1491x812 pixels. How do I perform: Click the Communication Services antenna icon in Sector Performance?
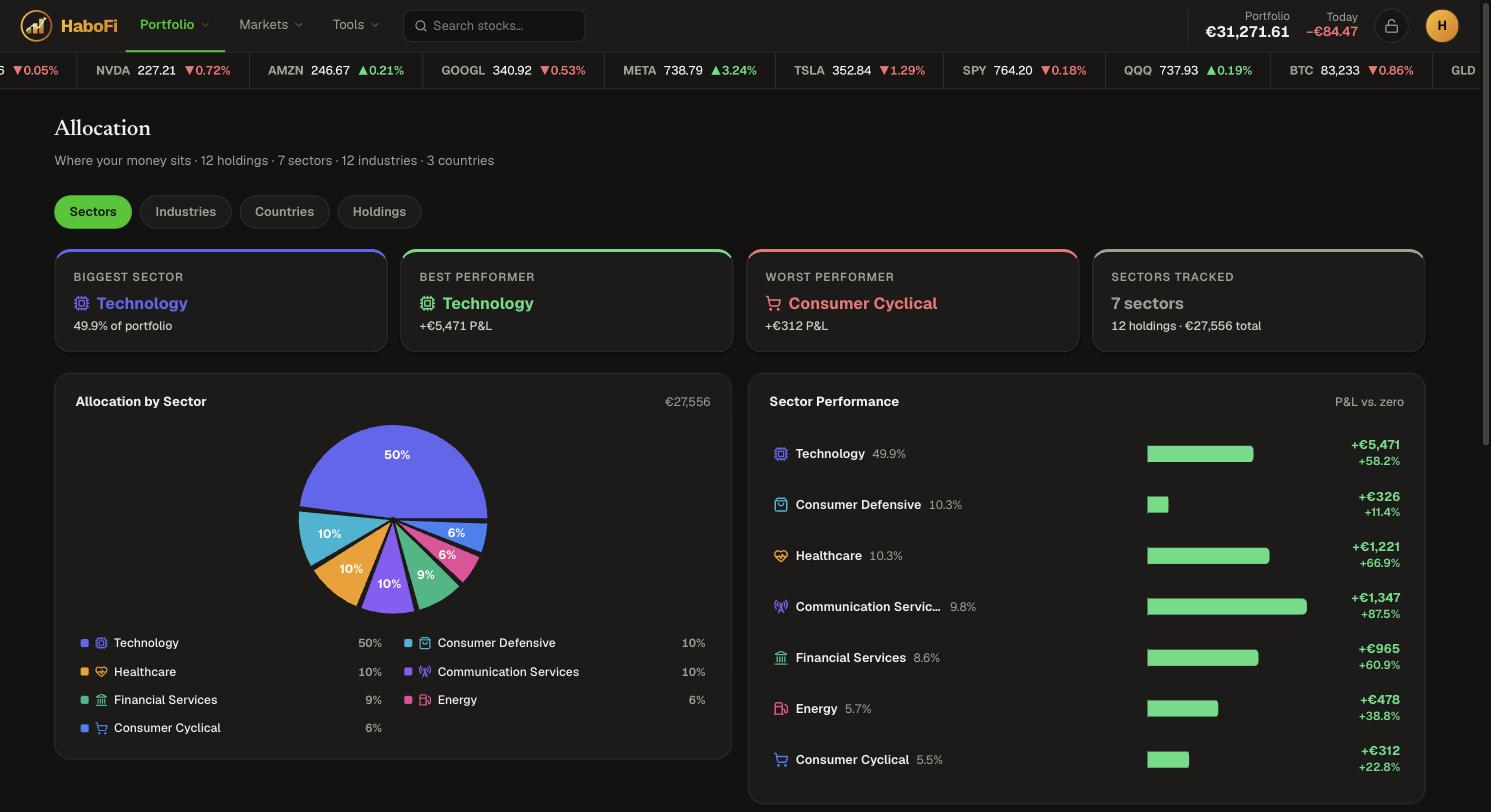781,607
